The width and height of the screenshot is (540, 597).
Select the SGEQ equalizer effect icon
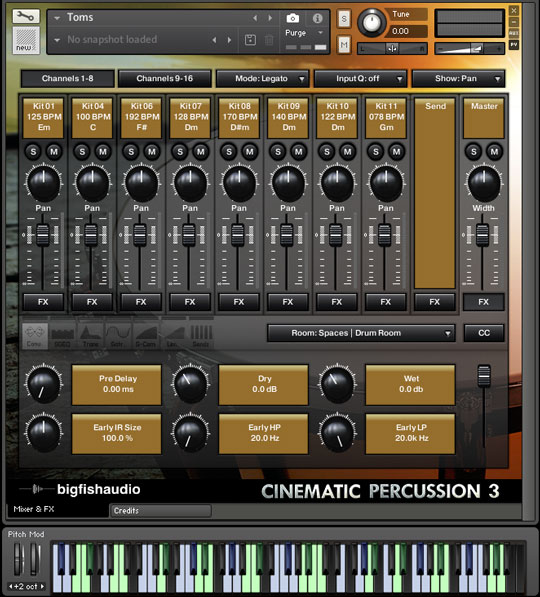tap(62, 336)
